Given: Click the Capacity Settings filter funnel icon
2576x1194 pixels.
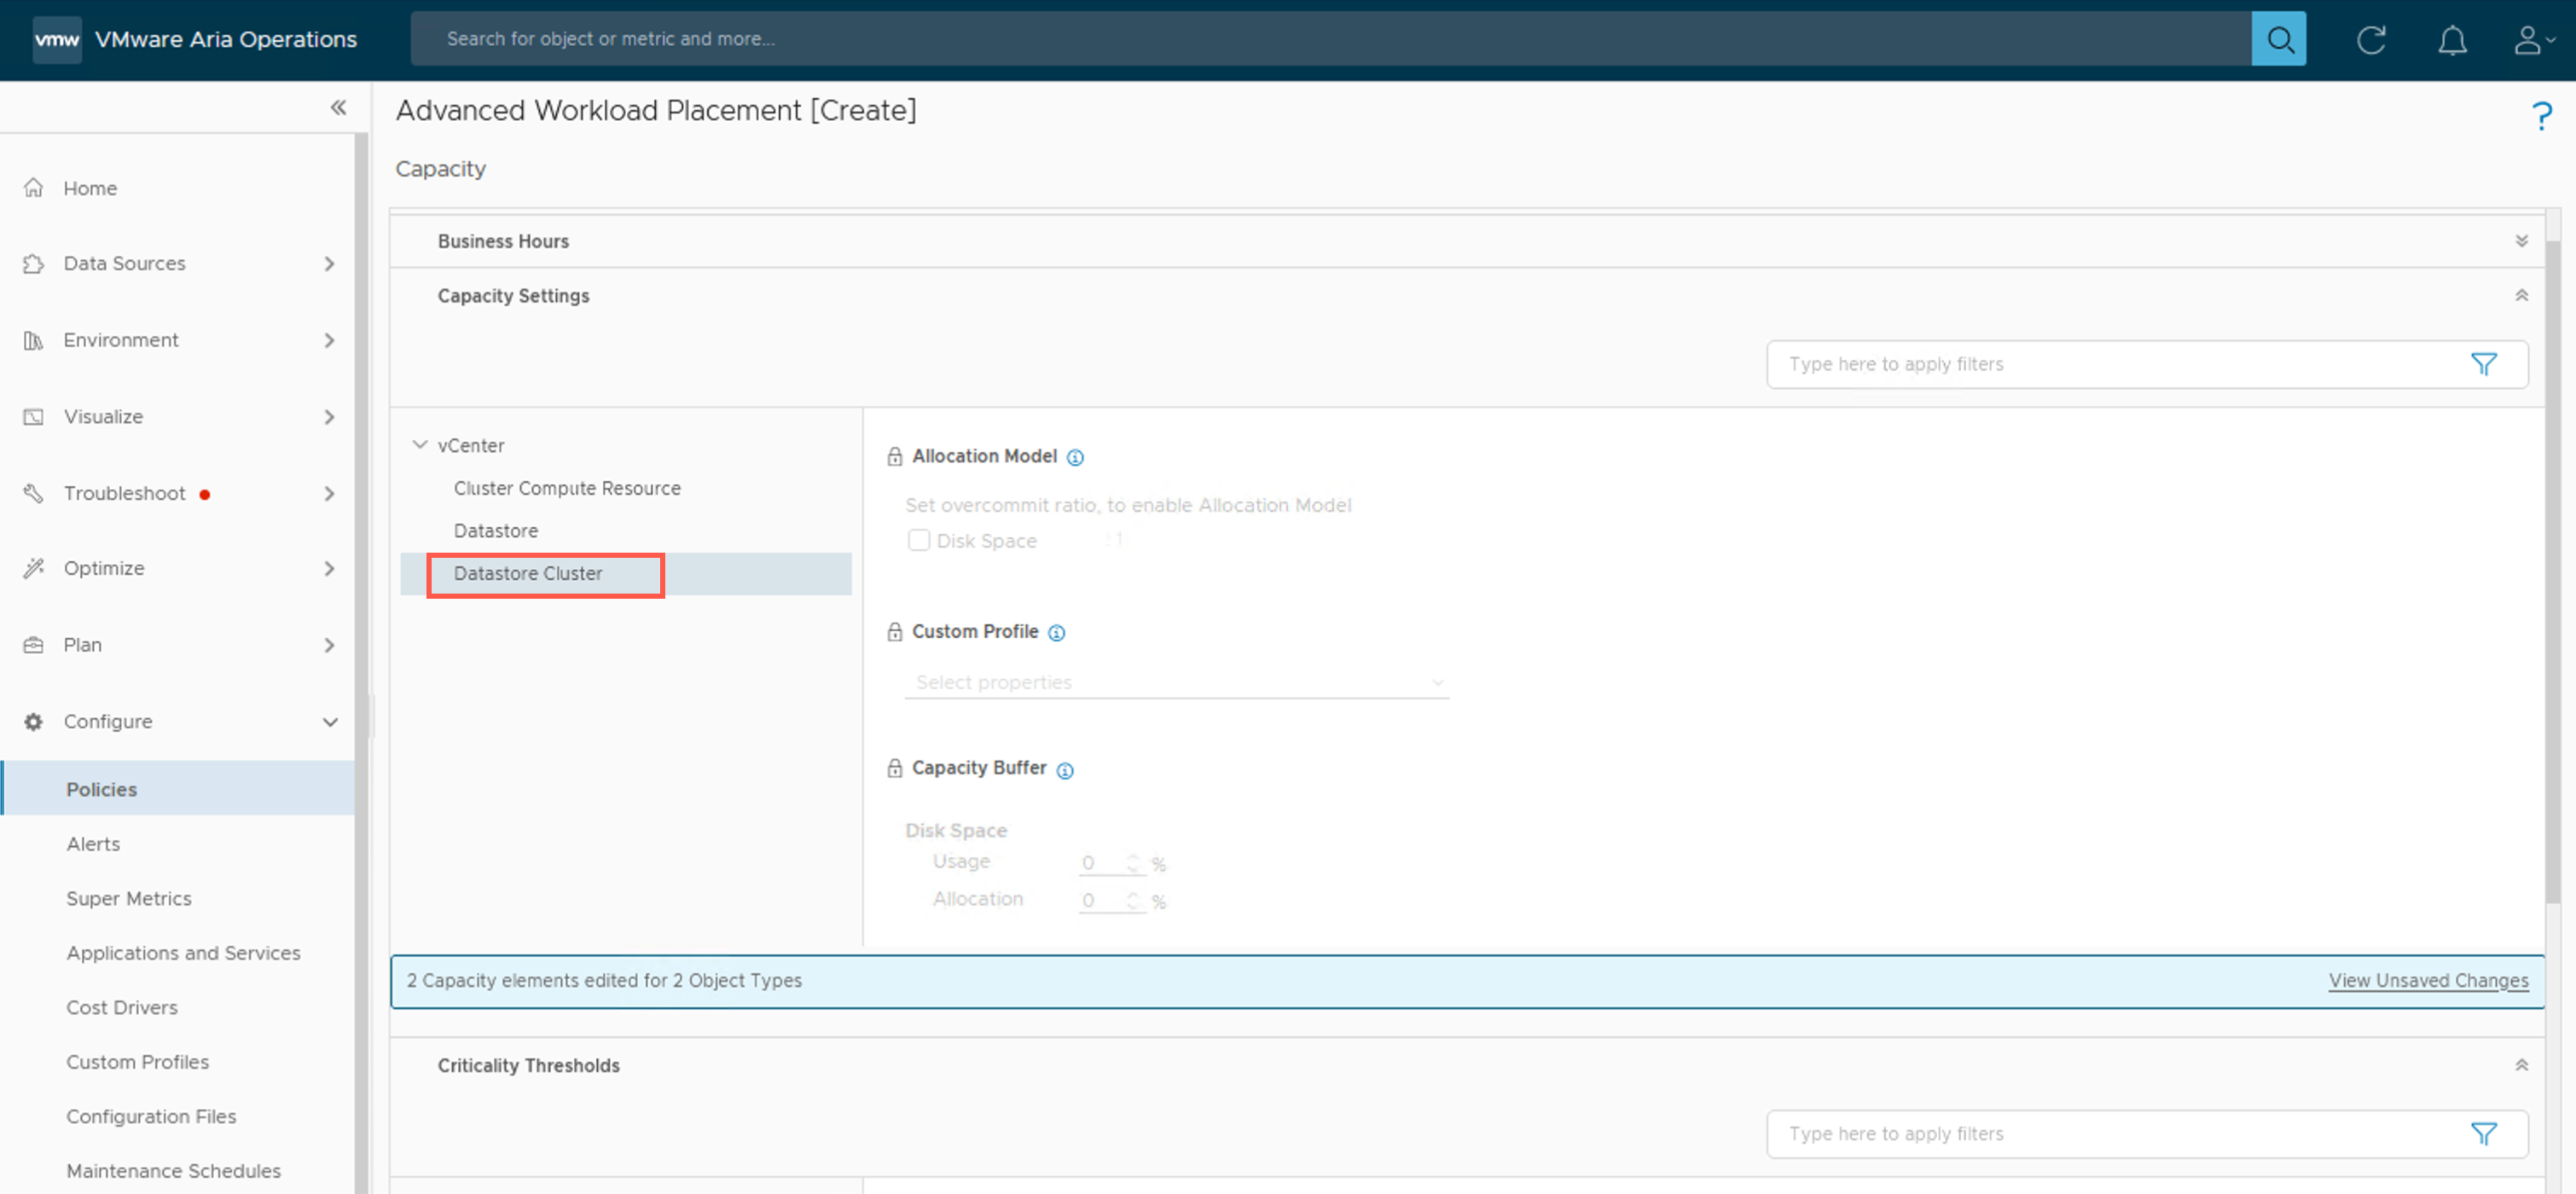Looking at the screenshot, I should coord(2483,364).
